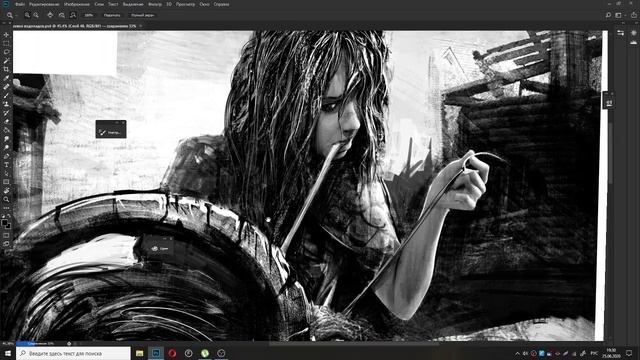Image resolution: width=640 pixels, height=360 pixels.
Task: Select the Paint Bucket tool
Action: point(6,130)
